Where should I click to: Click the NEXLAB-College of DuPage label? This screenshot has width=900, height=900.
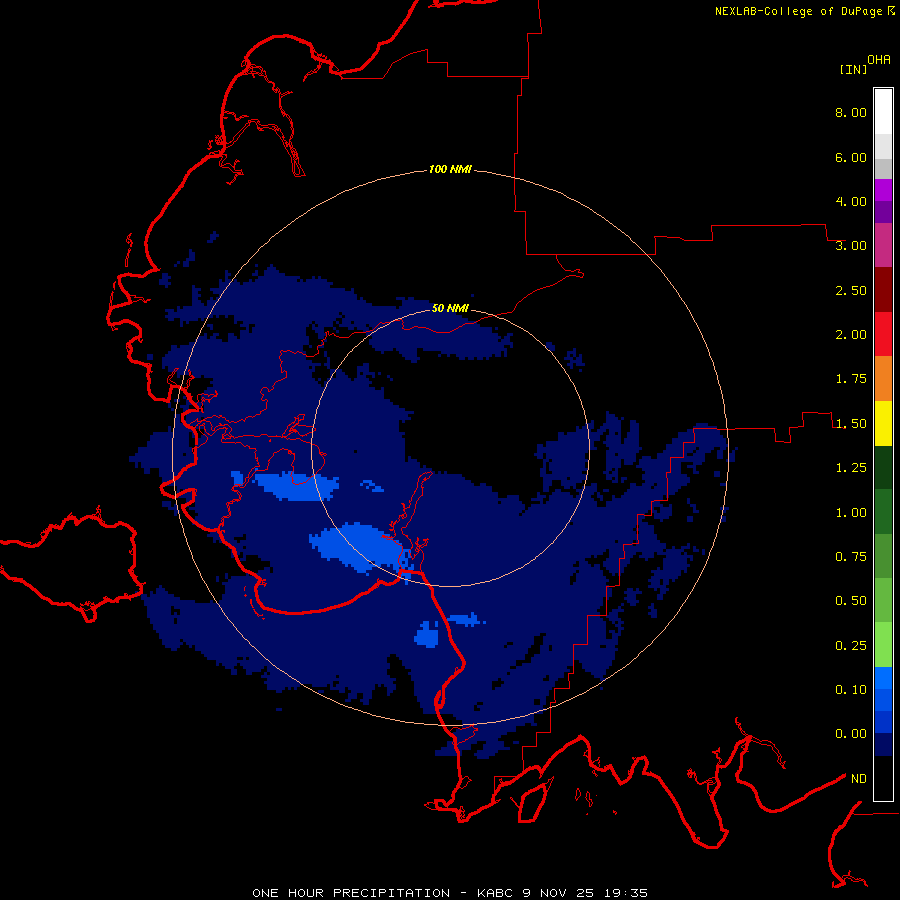click(798, 11)
